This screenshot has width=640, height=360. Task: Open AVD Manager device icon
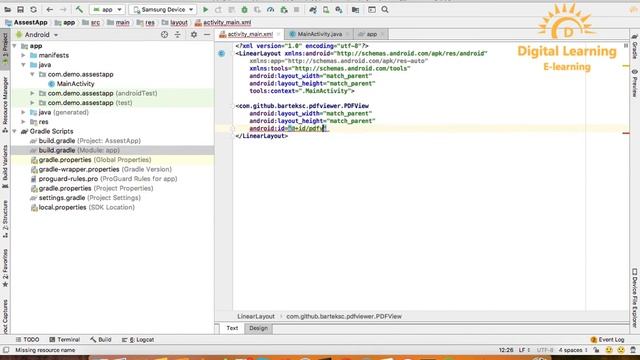point(326,9)
